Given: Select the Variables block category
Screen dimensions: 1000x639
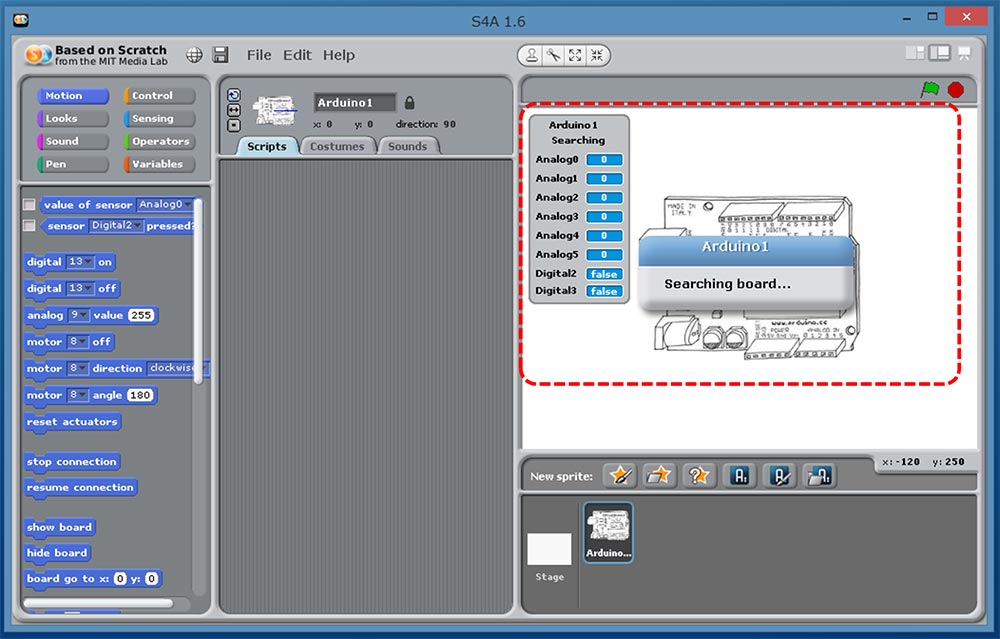Looking at the screenshot, I should (x=159, y=165).
